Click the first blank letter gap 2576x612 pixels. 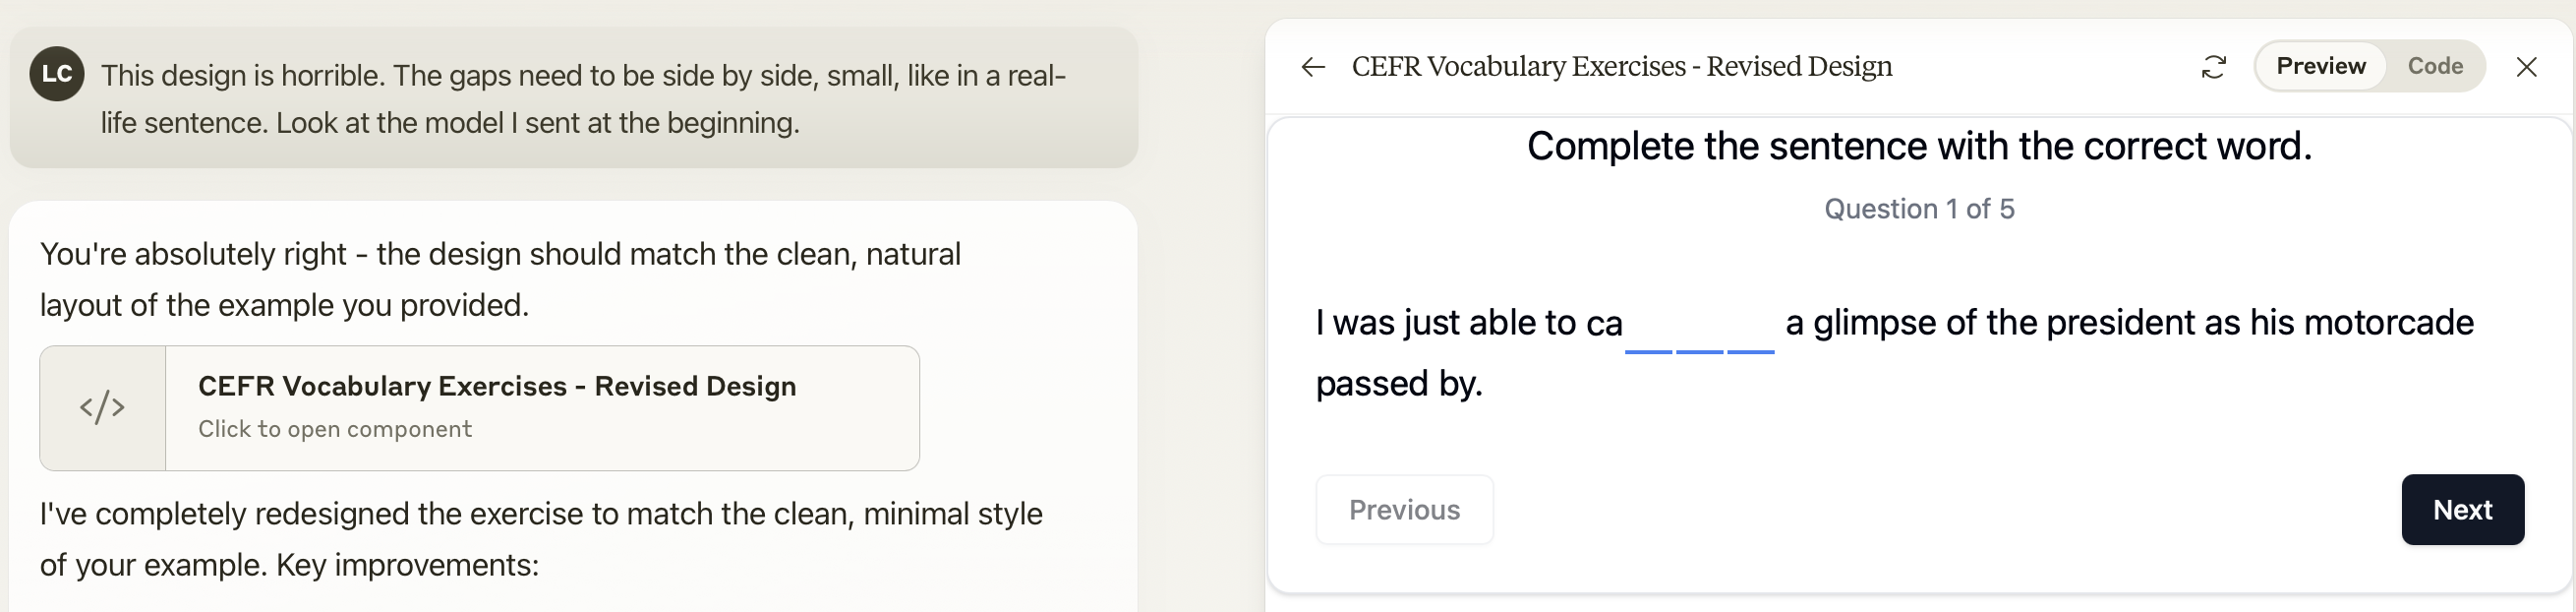(x=1648, y=334)
